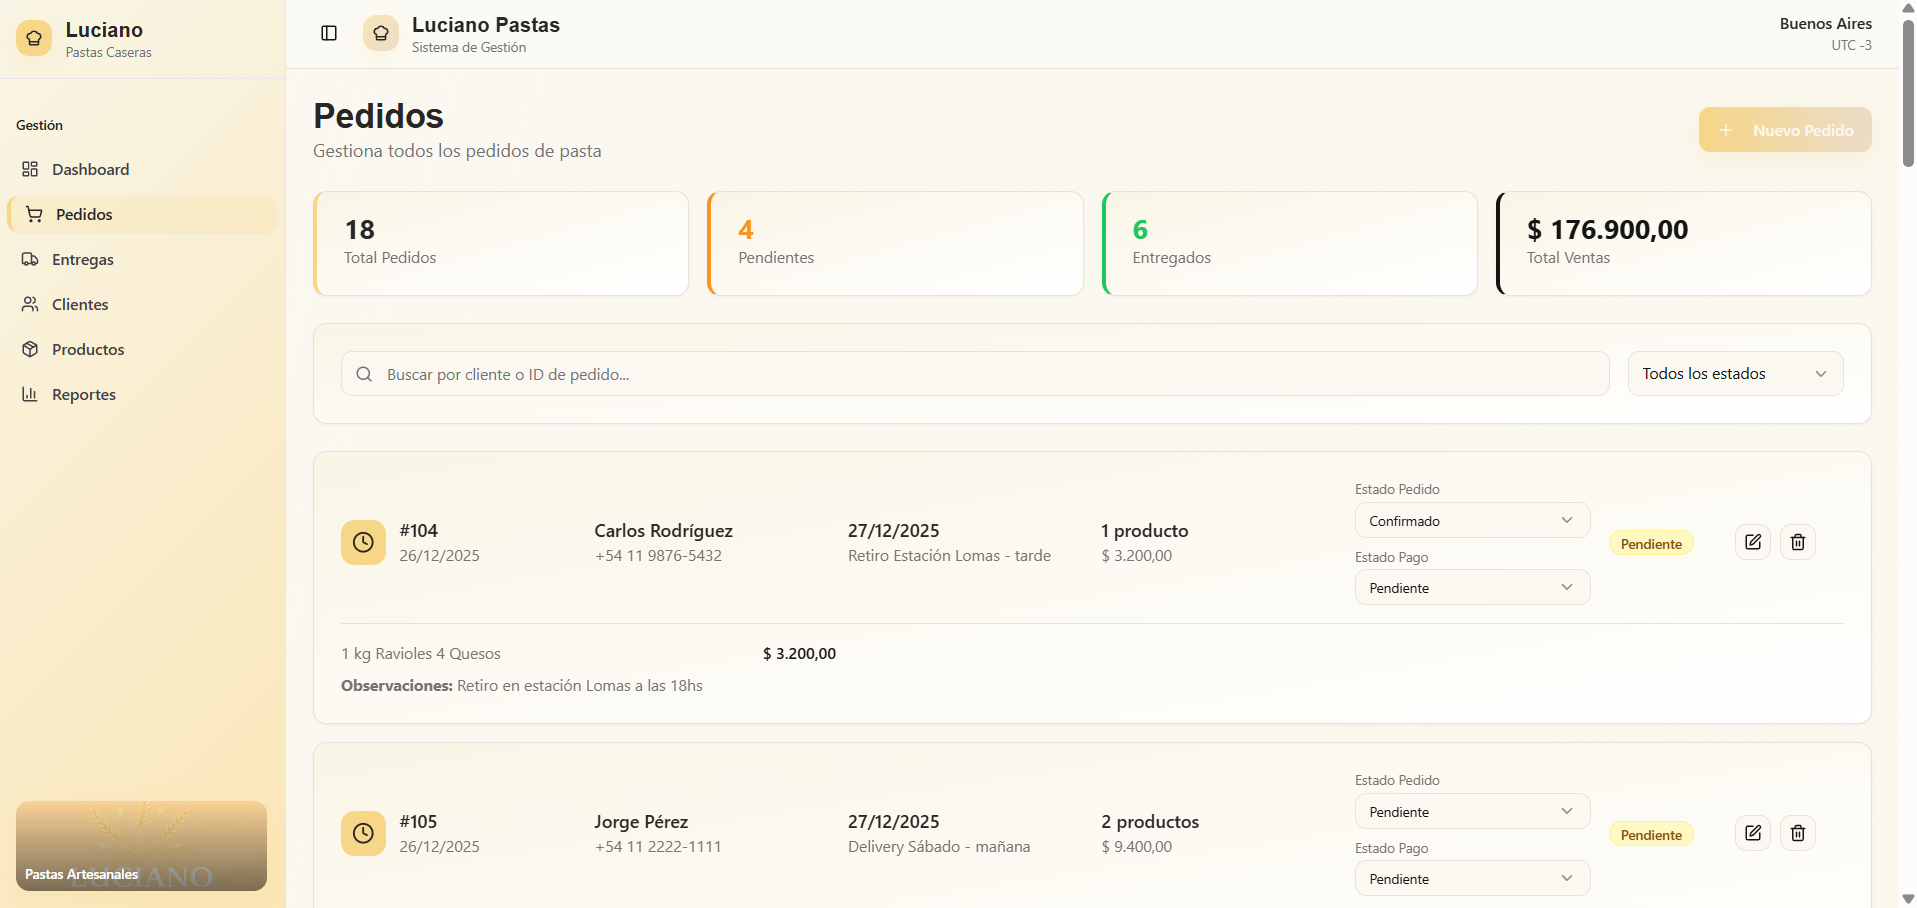The height and width of the screenshot is (908, 1917).
Task: Open Estado Pedido dropdown for order #105
Action: (1472, 811)
